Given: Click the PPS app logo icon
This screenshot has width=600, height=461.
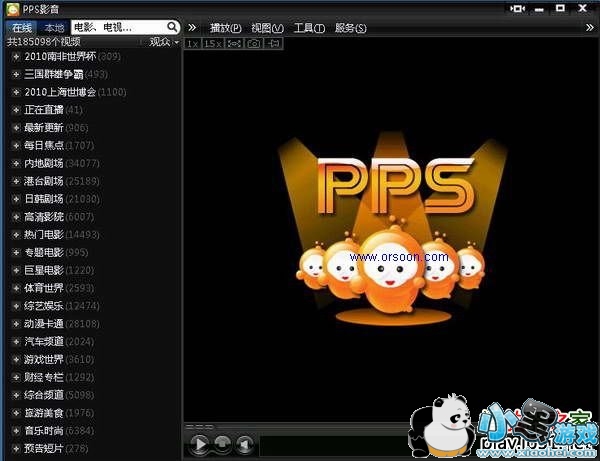Looking at the screenshot, I should click(x=13, y=9).
